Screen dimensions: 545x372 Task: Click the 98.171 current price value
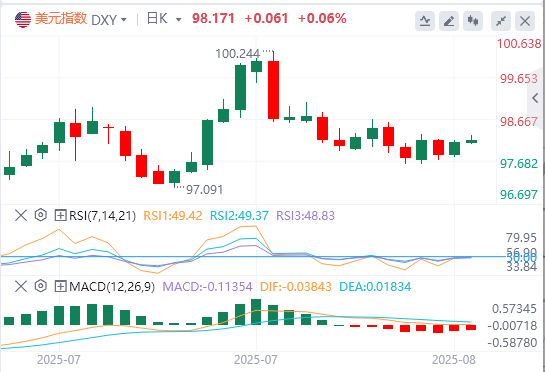[213, 18]
